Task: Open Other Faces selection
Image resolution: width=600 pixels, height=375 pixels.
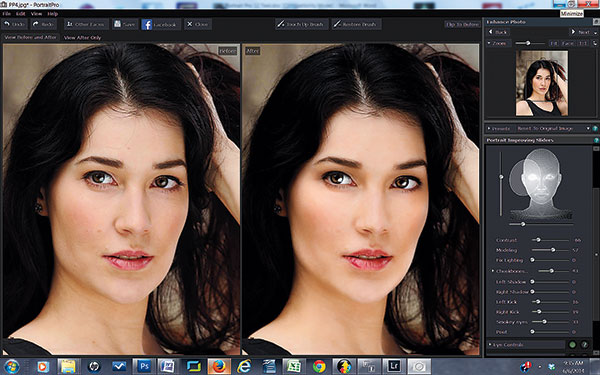Action: click(x=86, y=24)
